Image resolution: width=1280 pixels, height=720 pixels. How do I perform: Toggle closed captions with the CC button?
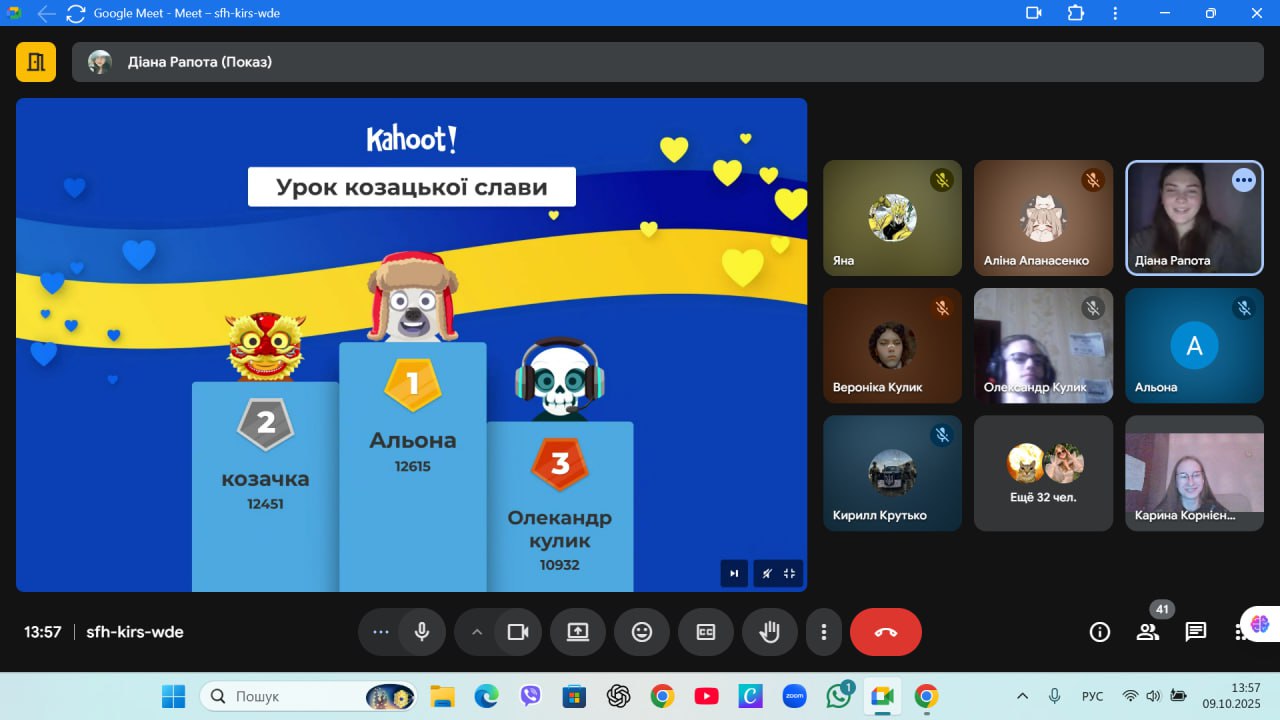[706, 632]
